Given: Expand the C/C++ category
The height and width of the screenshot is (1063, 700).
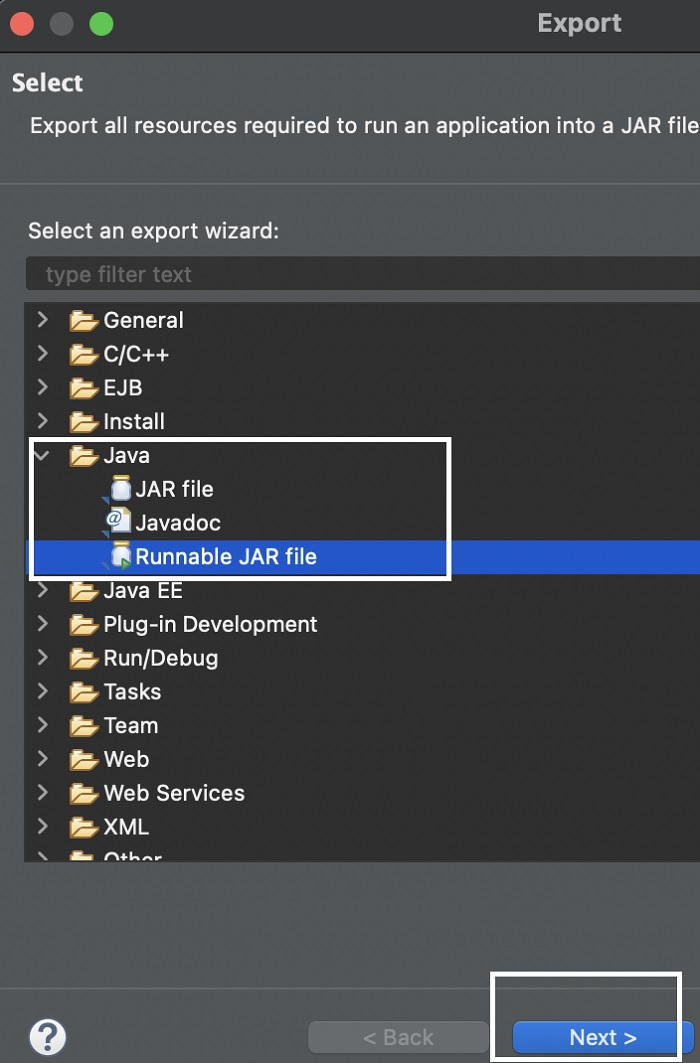Looking at the screenshot, I should pos(42,354).
